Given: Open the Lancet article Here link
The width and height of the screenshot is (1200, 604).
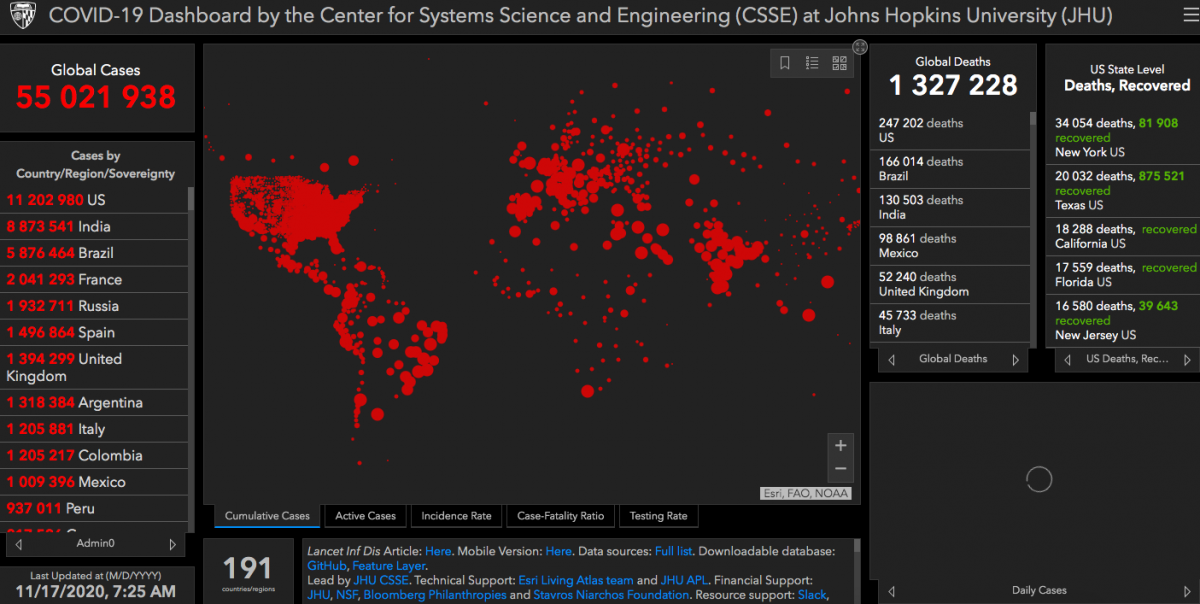Looking at the screenshot, I should coord(438,551).
